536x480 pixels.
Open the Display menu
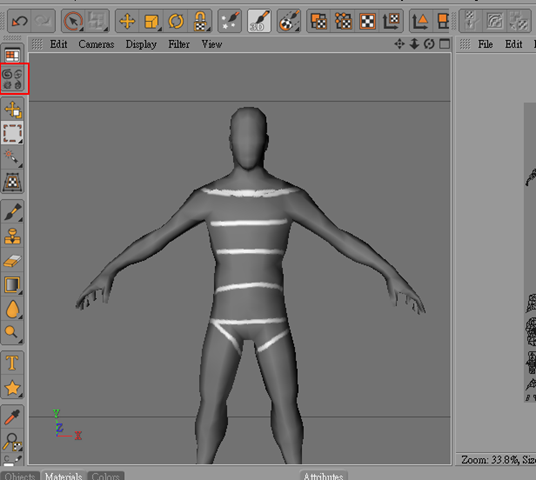click(x=141, y=44)
